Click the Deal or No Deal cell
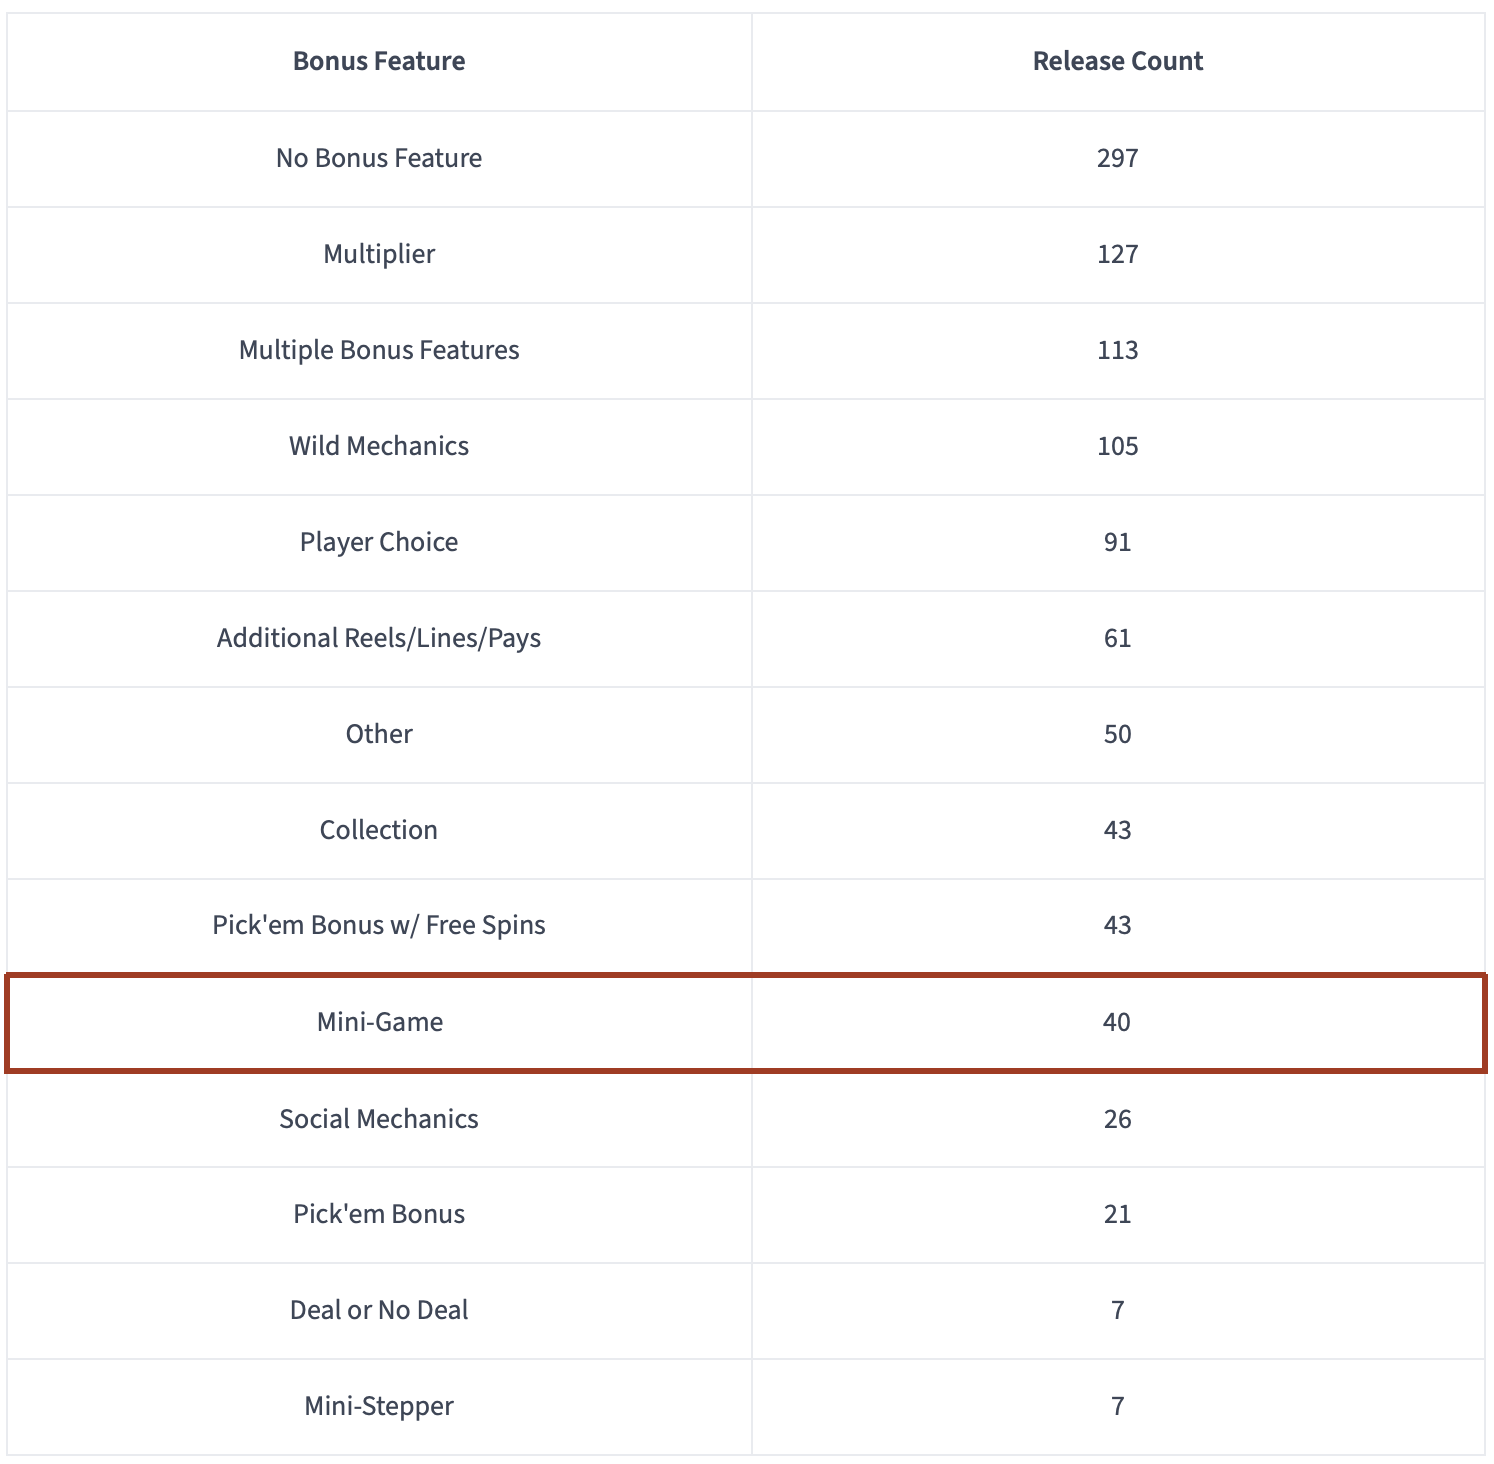This screenshot has width=1494, height=1464. pyautogui.click(x=379, y=1310)
